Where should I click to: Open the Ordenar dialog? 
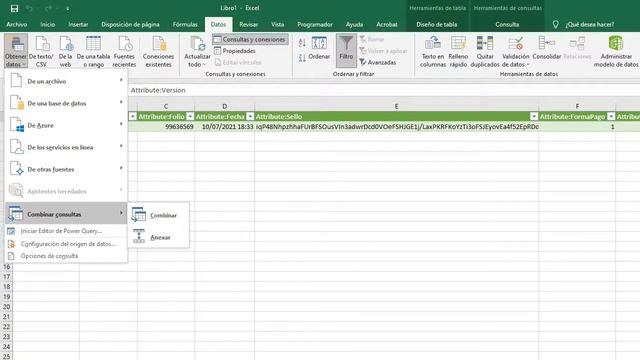point(319,48)
